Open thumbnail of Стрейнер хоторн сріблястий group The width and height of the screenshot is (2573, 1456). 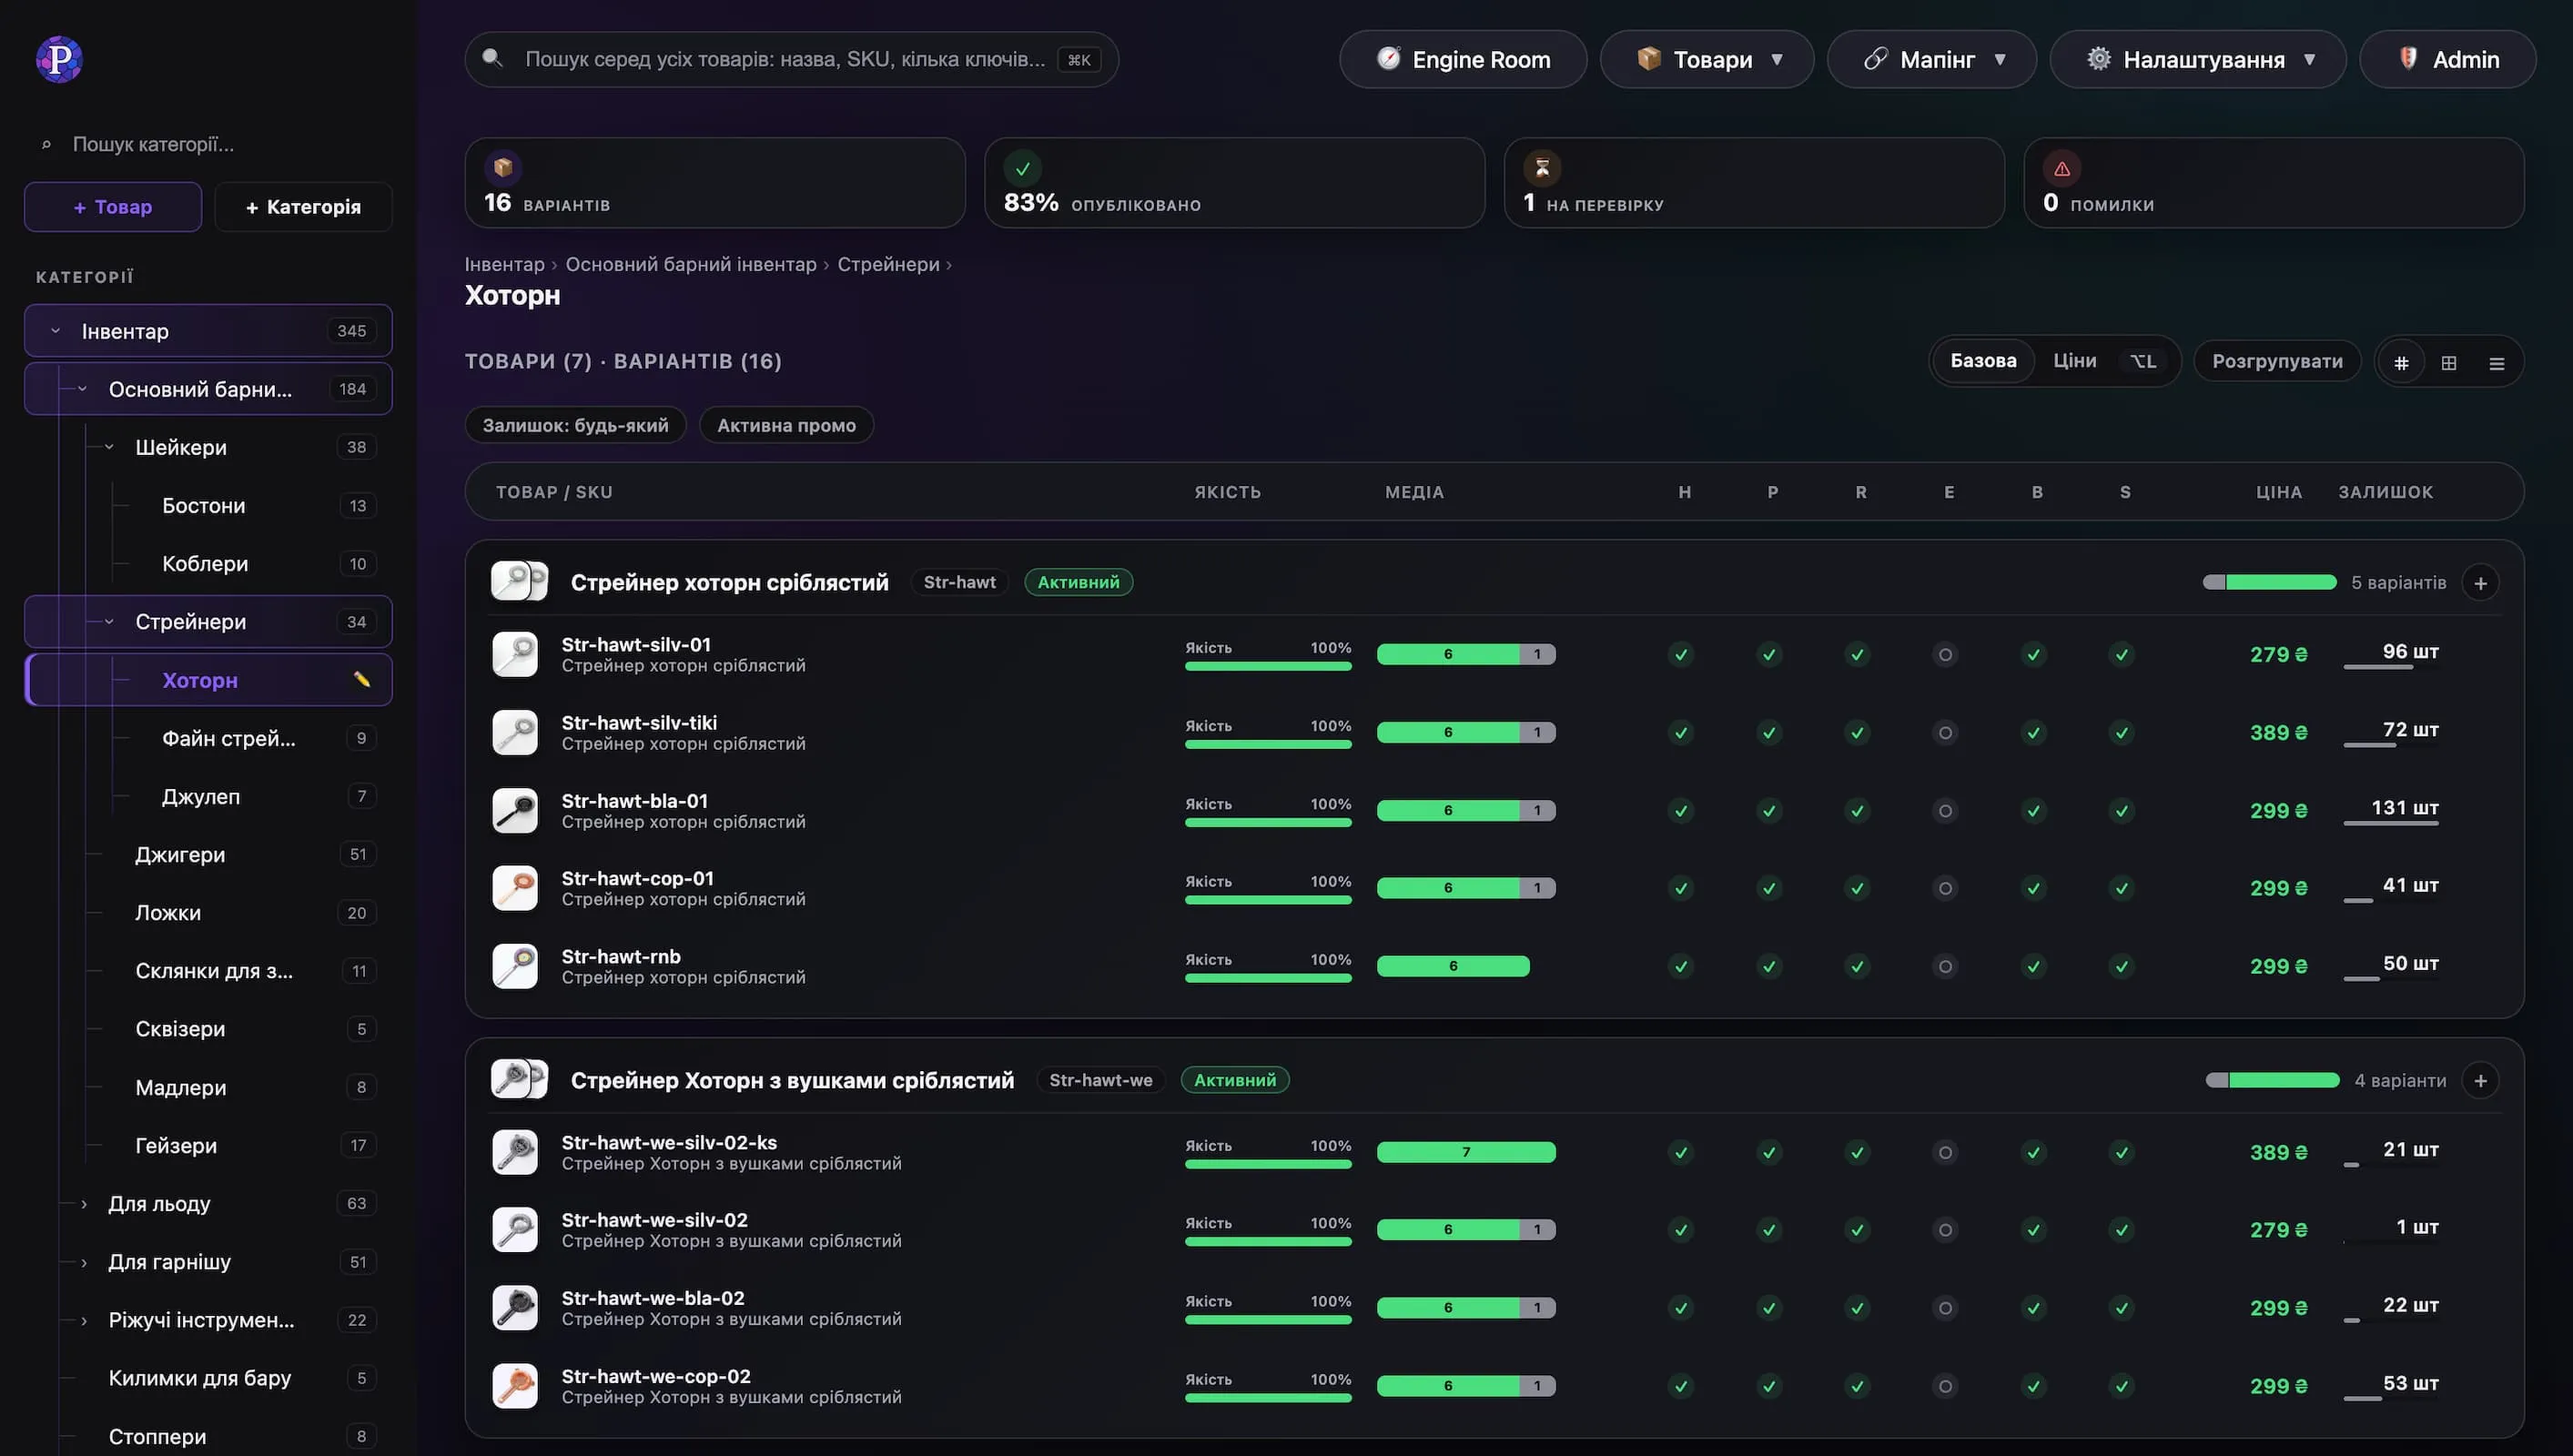pos(519,582)
